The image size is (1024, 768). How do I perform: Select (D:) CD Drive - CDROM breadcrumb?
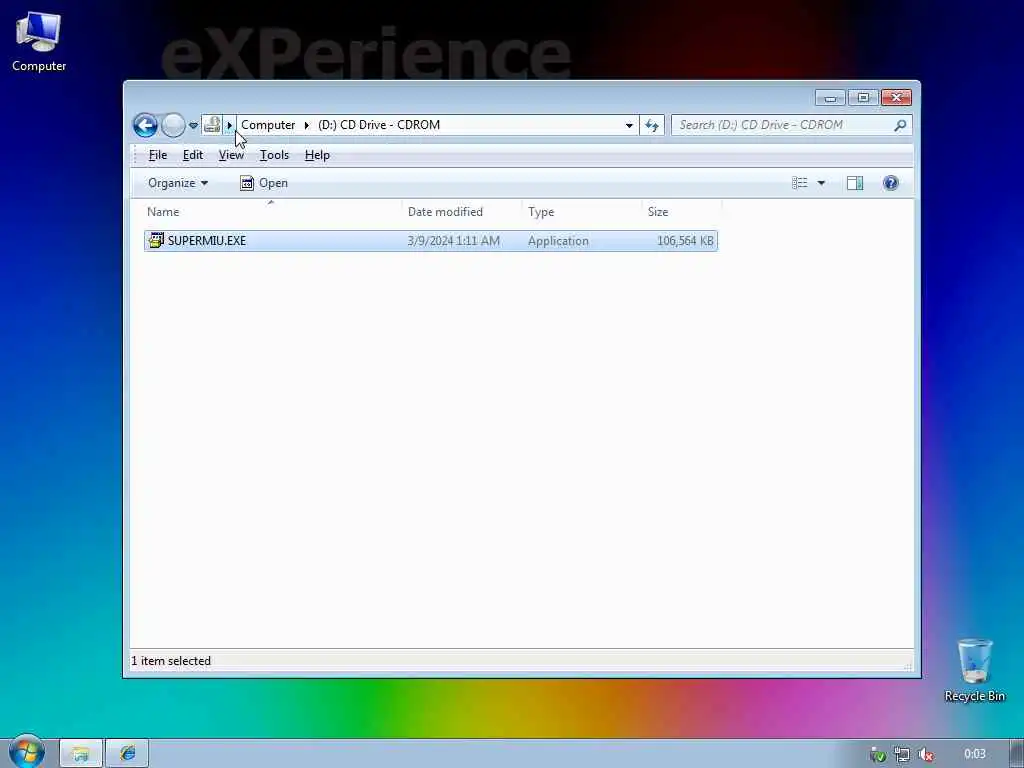(379, 125)
